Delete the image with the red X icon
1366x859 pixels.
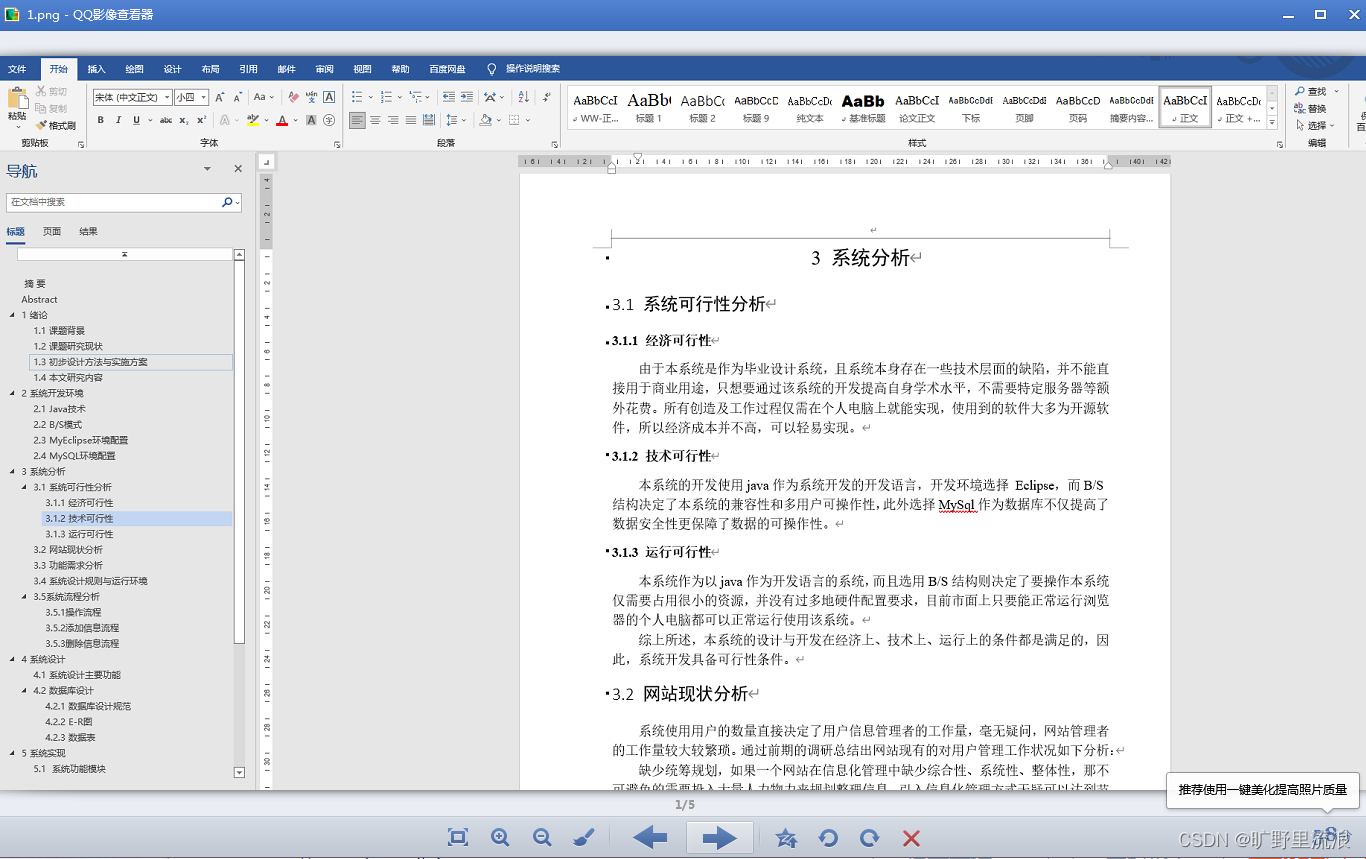911,838
